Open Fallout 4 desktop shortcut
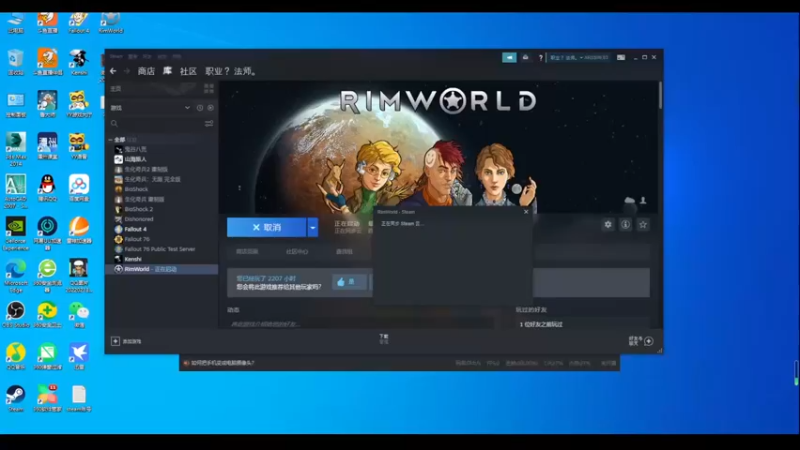Viewport: 800px width, 450px height. (x=79, y=23)
